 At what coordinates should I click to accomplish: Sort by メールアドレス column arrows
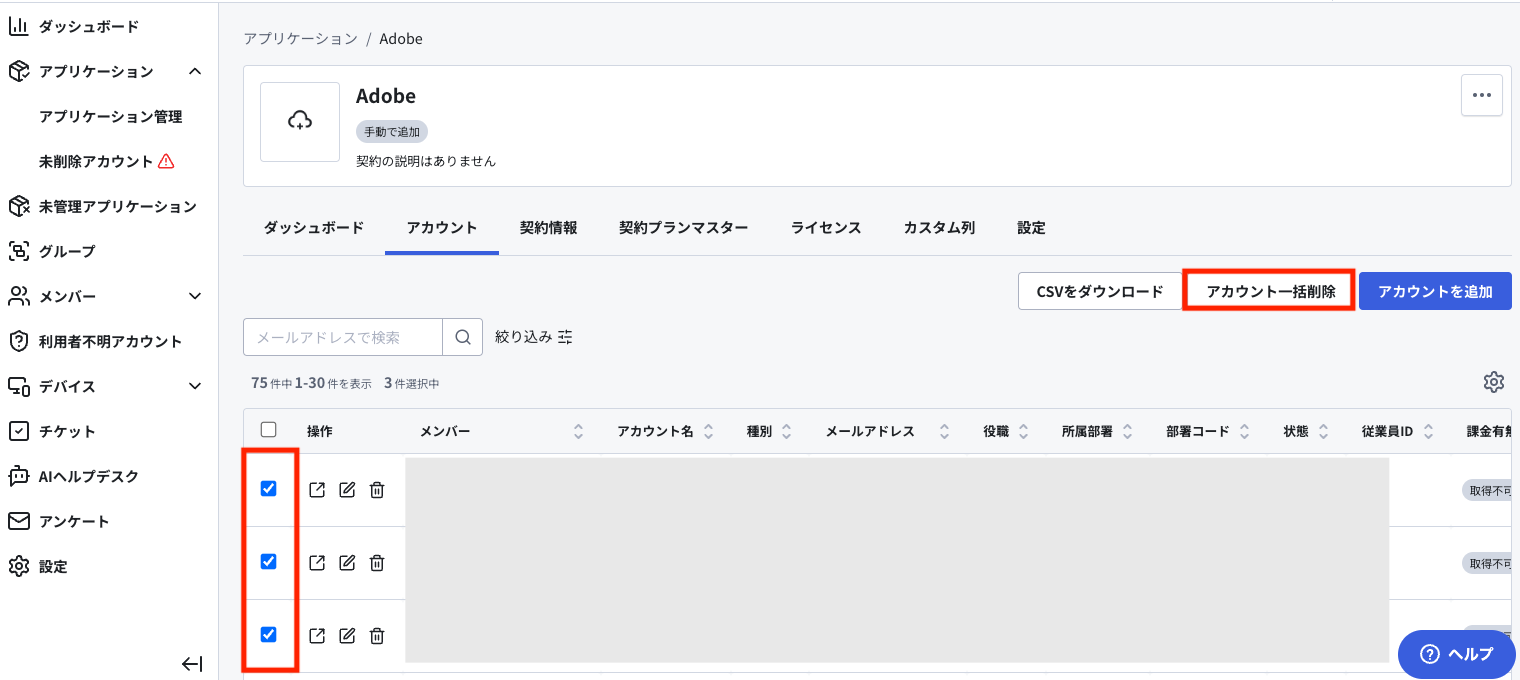pos(944,432)
